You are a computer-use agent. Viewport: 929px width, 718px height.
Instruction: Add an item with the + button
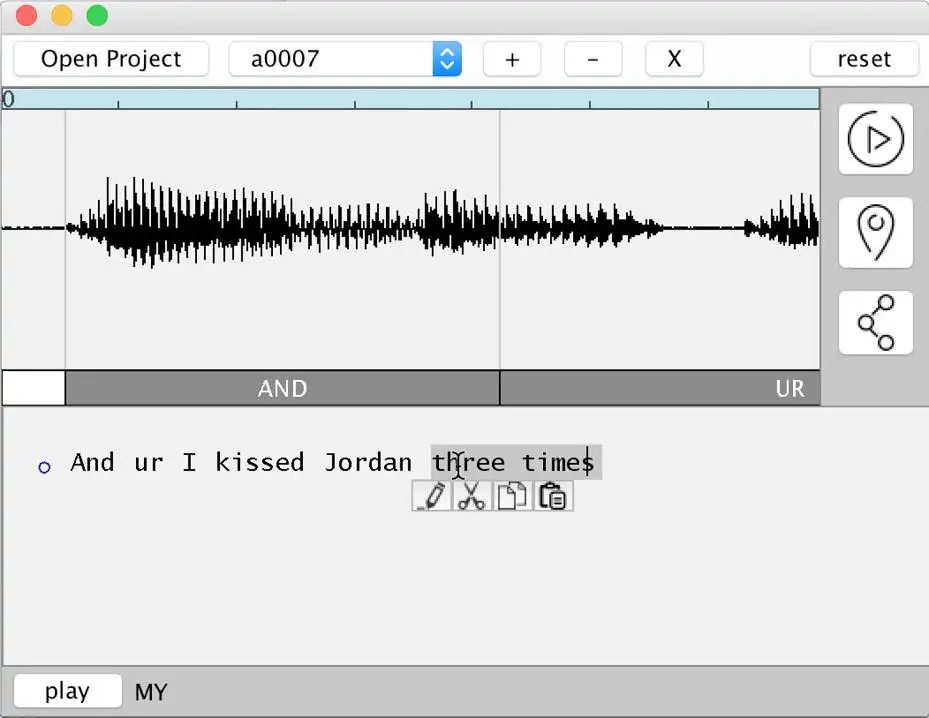pyautogui.click(x=511, y=59)
